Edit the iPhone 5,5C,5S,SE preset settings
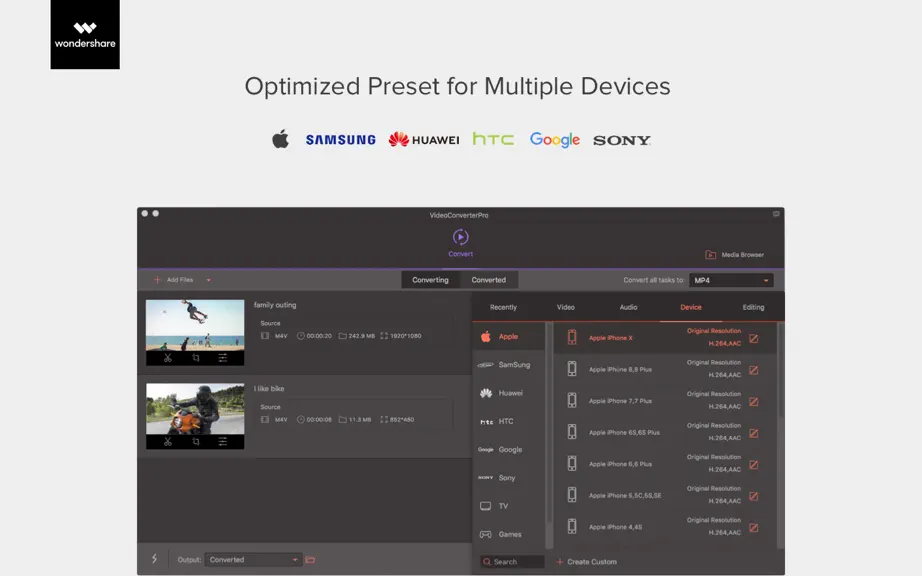 [754, 497]
